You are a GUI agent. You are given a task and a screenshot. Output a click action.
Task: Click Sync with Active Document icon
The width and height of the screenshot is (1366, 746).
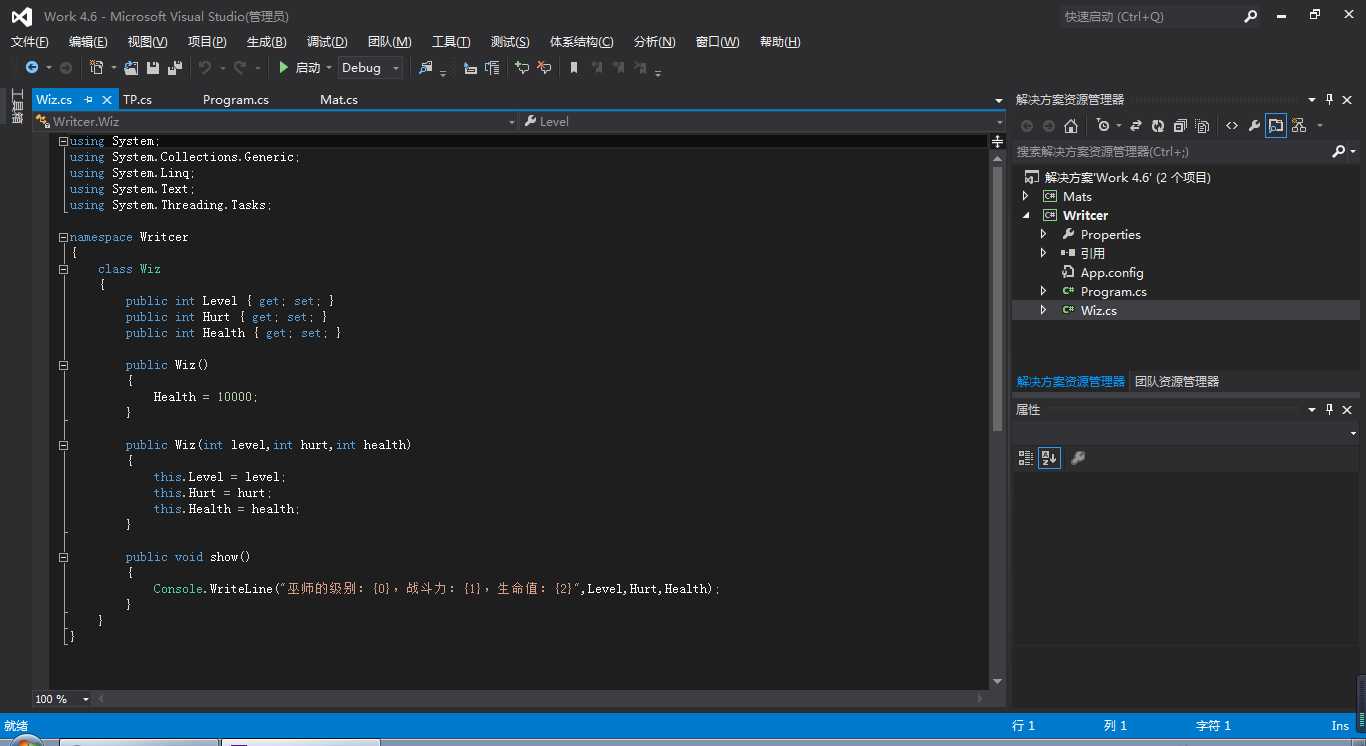tap(1136, 126)
